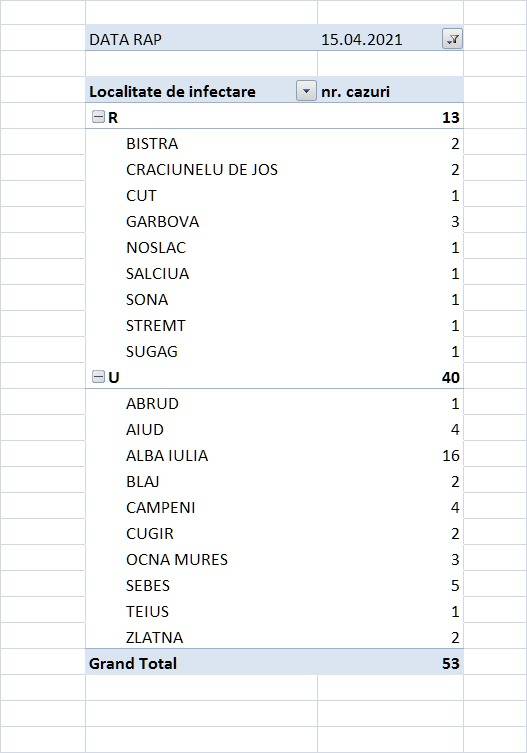This screenshot has height=753, width=527.
Task: Select the GARBOVA row label
Action: (162, 221)
